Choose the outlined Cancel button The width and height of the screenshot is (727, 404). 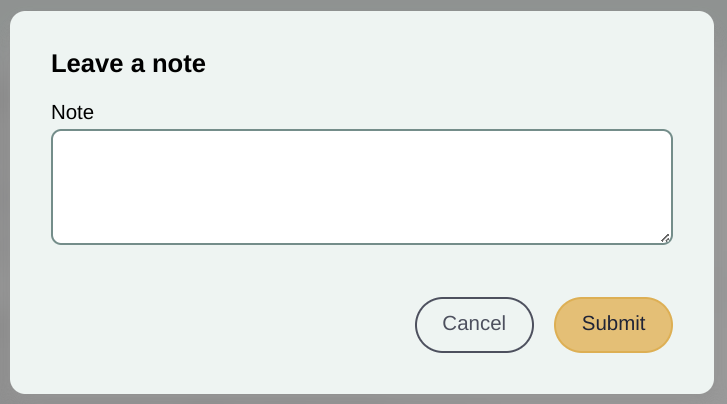point(474,325)
